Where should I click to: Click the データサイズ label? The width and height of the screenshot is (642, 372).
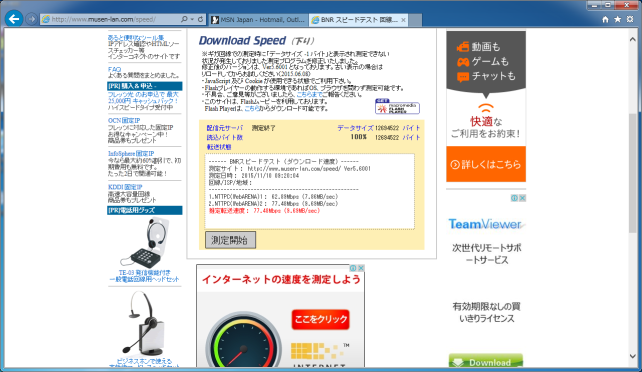[355, 128]
